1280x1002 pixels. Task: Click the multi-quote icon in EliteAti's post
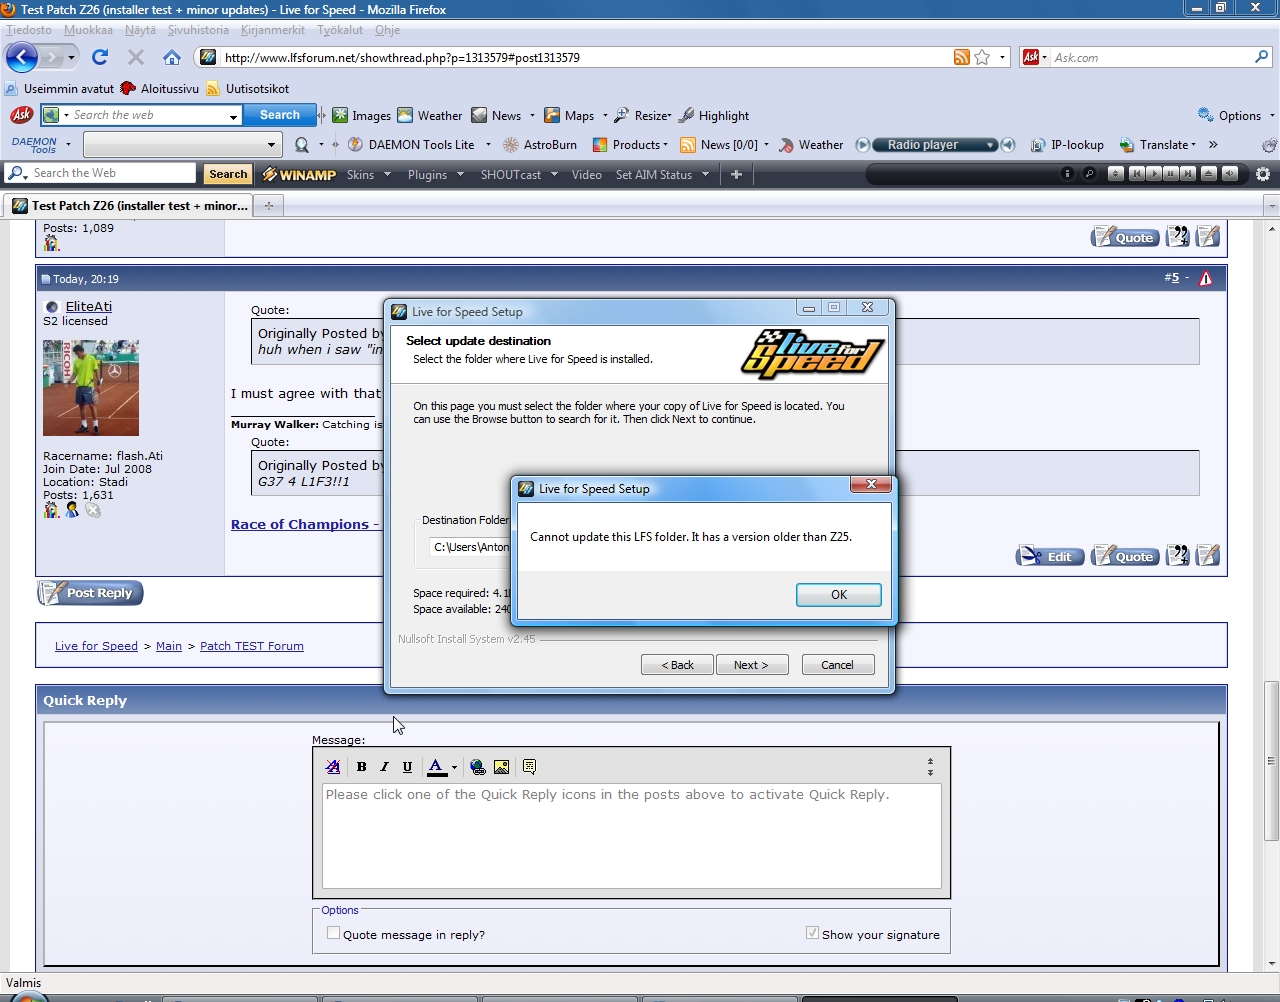point(1178,555)
